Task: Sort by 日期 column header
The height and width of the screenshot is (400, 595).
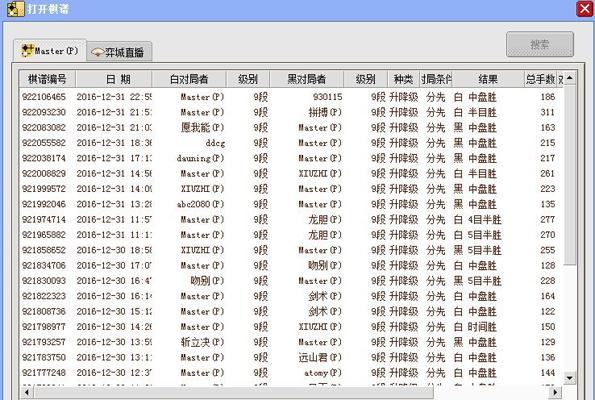Action: 114,79
